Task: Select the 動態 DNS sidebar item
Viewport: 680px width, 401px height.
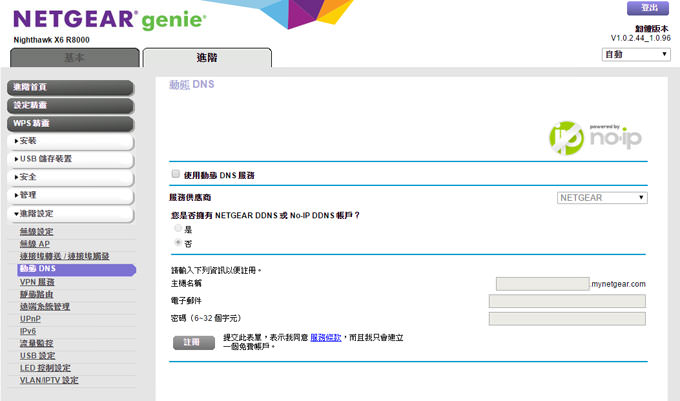Action: point(76,269)
